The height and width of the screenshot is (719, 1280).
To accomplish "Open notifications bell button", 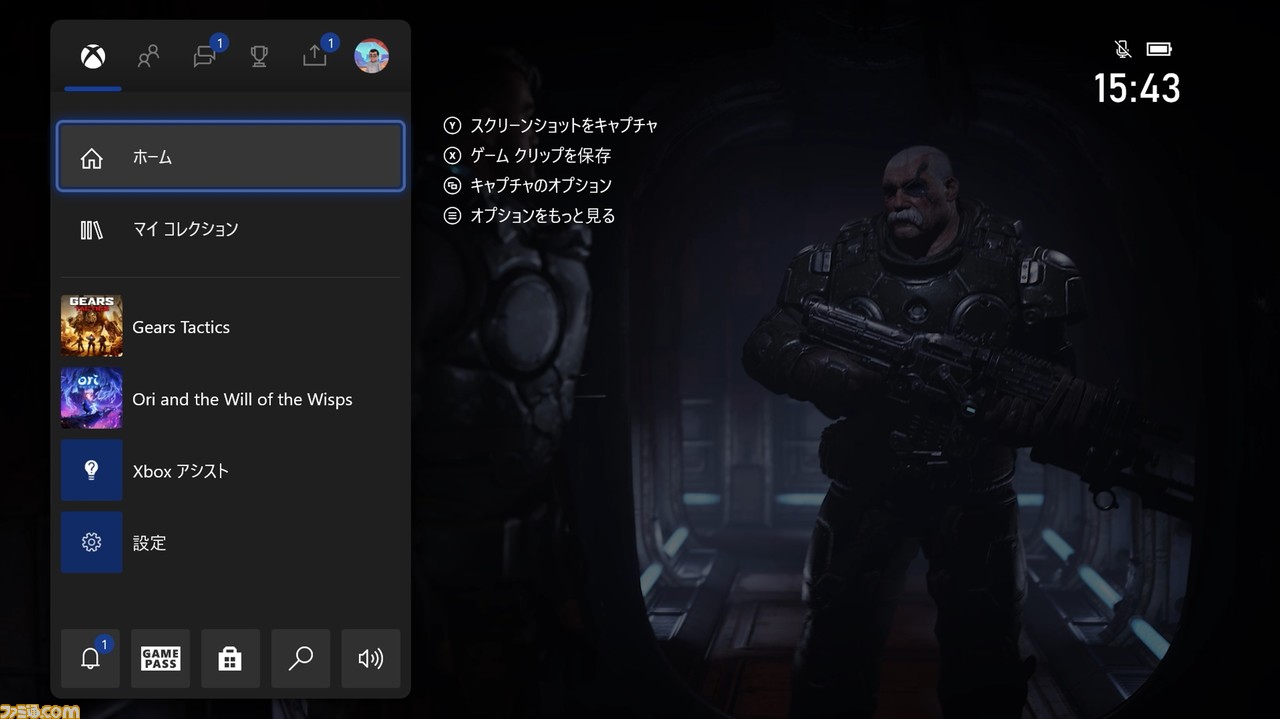I will (x=90, y=658).
